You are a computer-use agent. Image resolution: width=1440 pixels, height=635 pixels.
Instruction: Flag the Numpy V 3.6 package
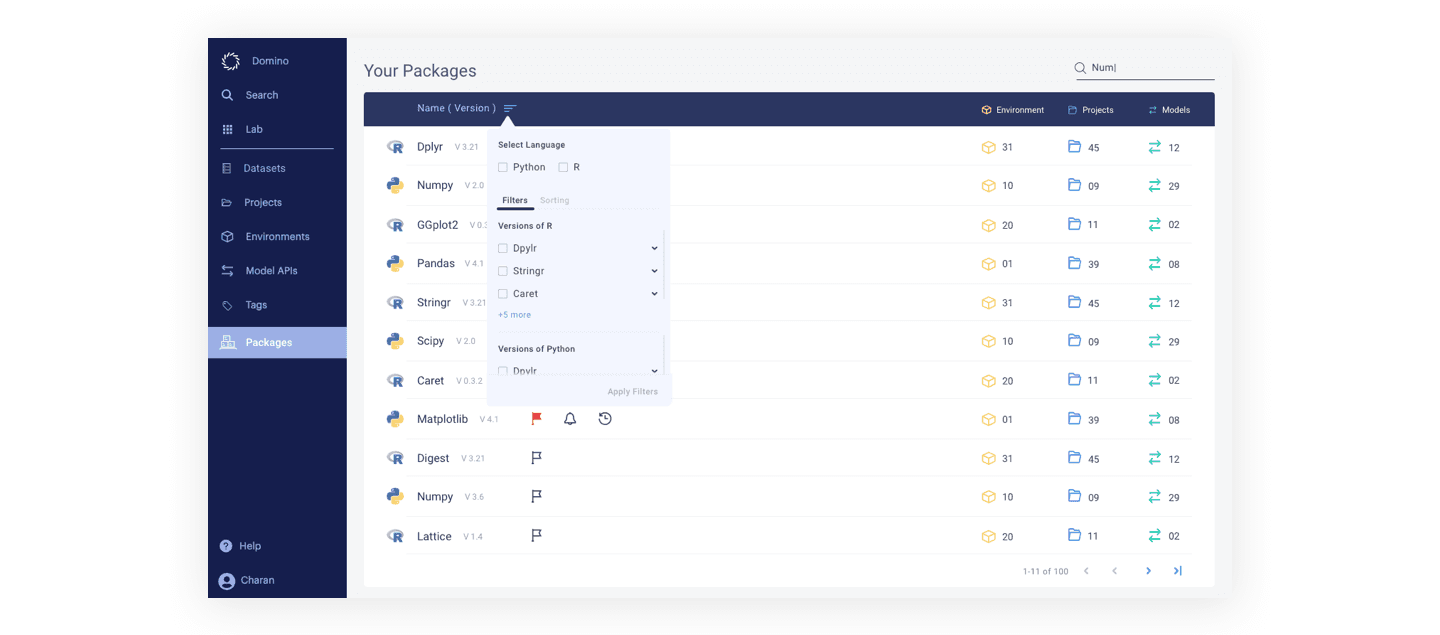pos(536,496)
